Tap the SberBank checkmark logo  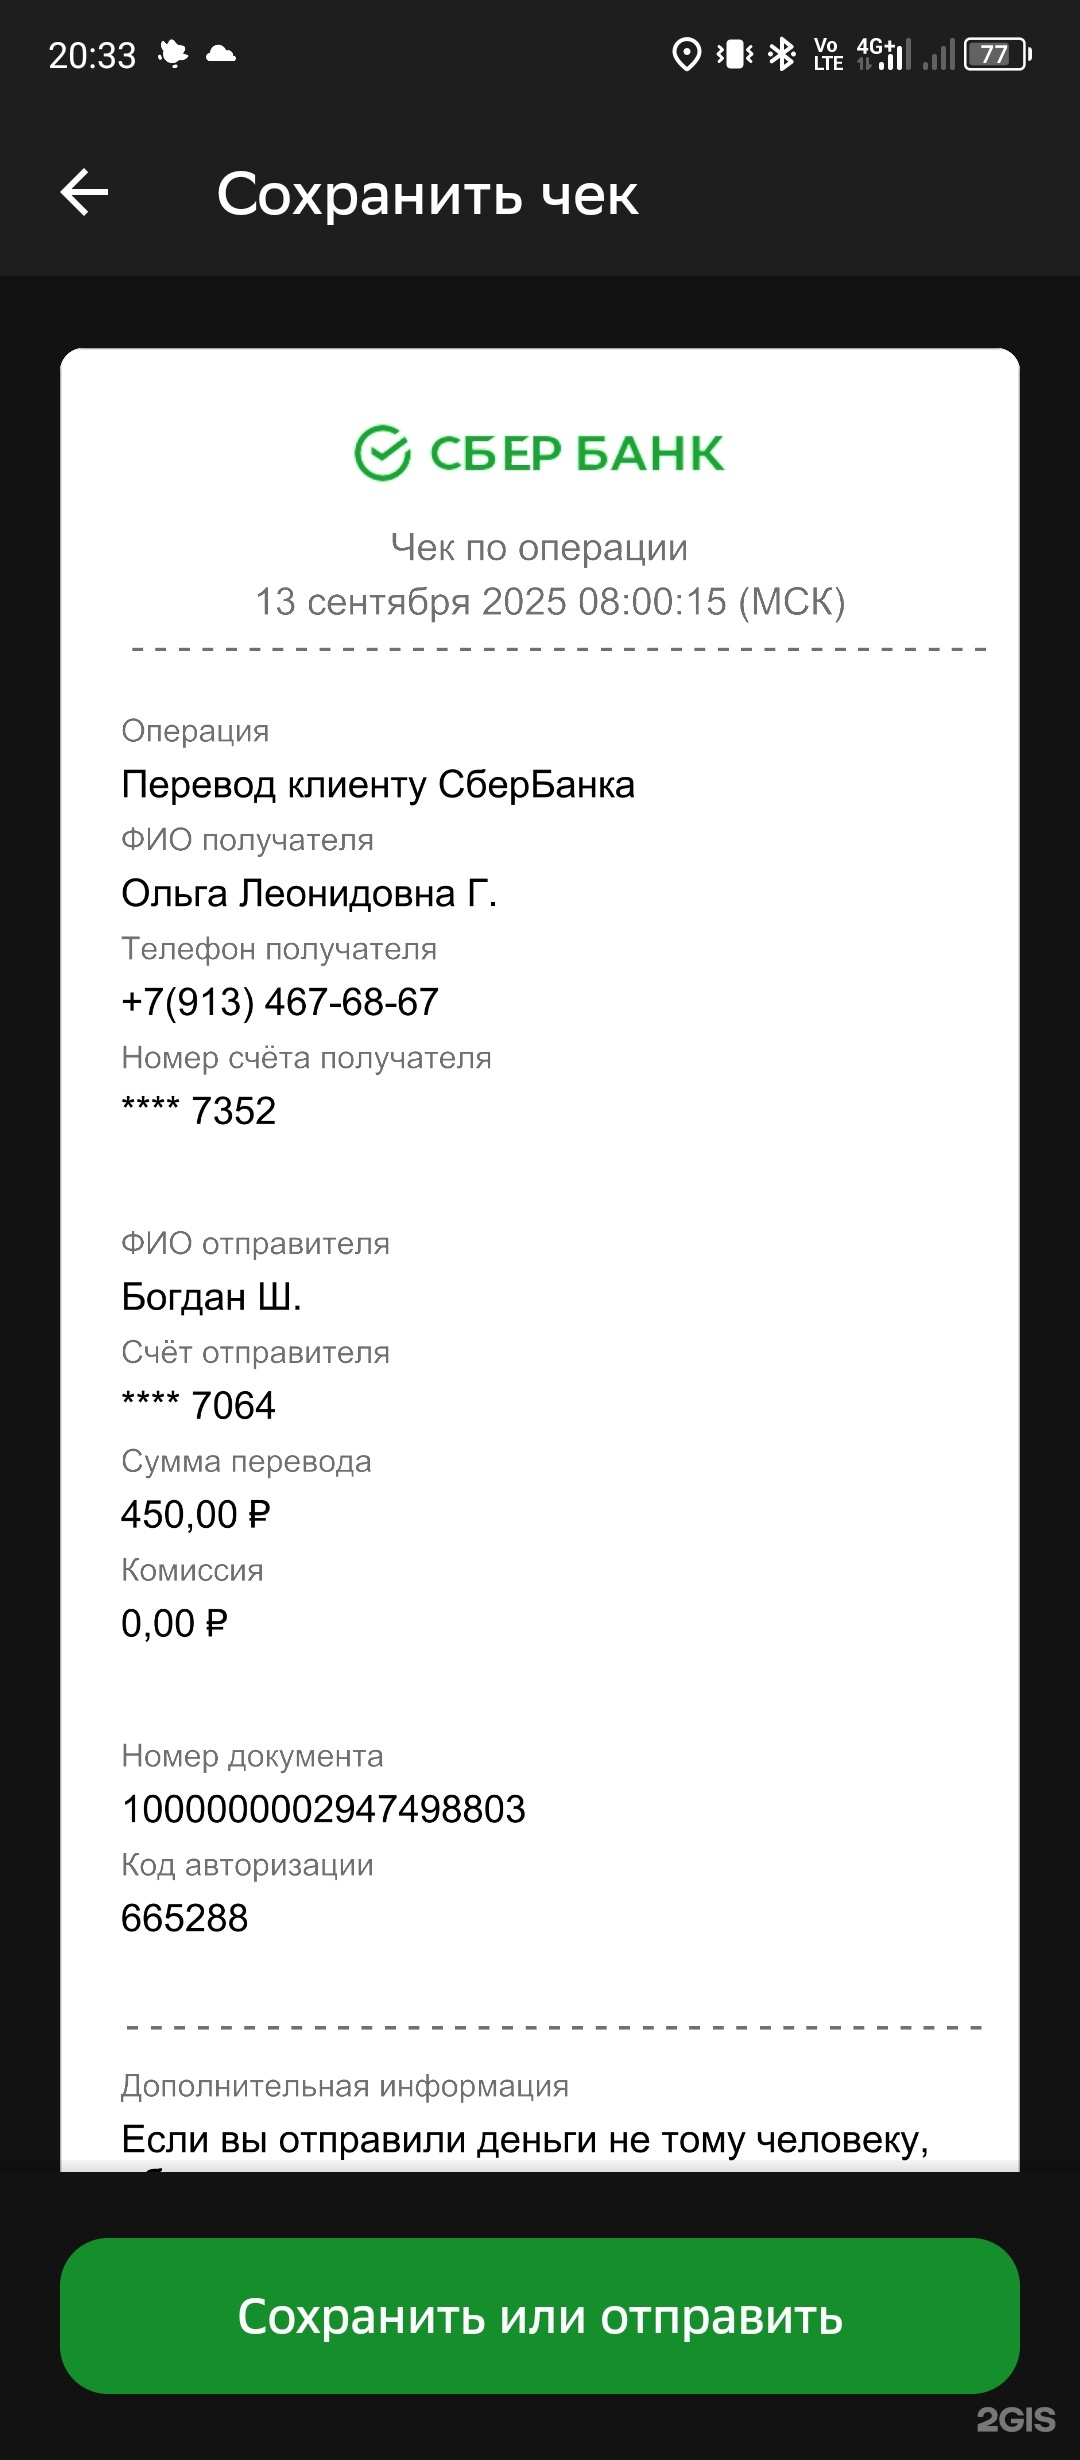383,453
